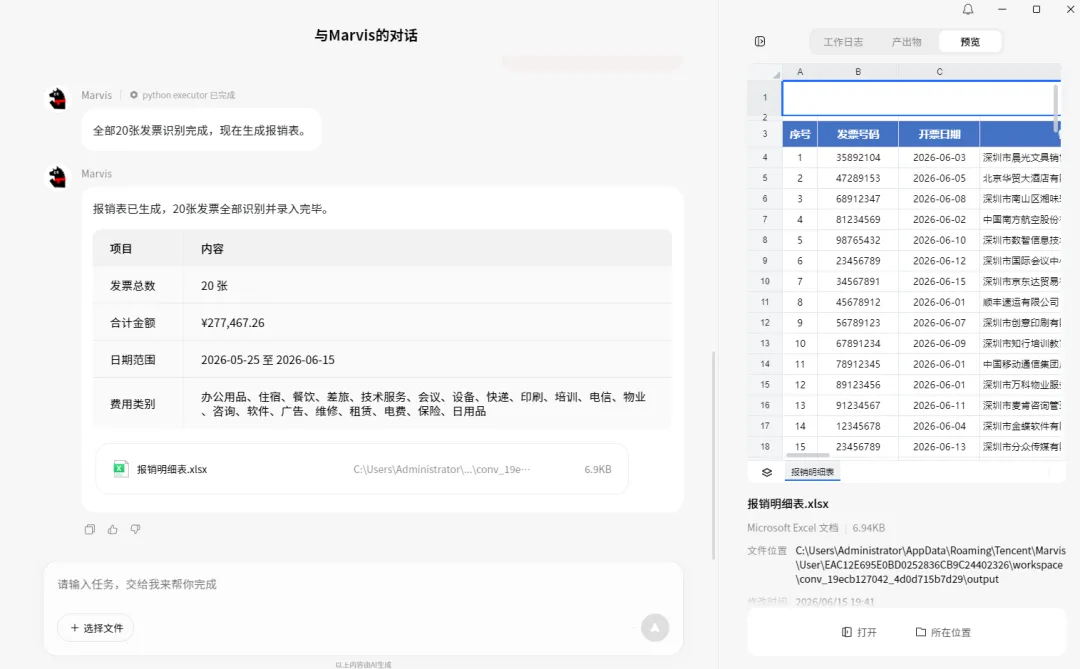
Task: Select spreadsheet row header 10
Action: click(765, 282)
